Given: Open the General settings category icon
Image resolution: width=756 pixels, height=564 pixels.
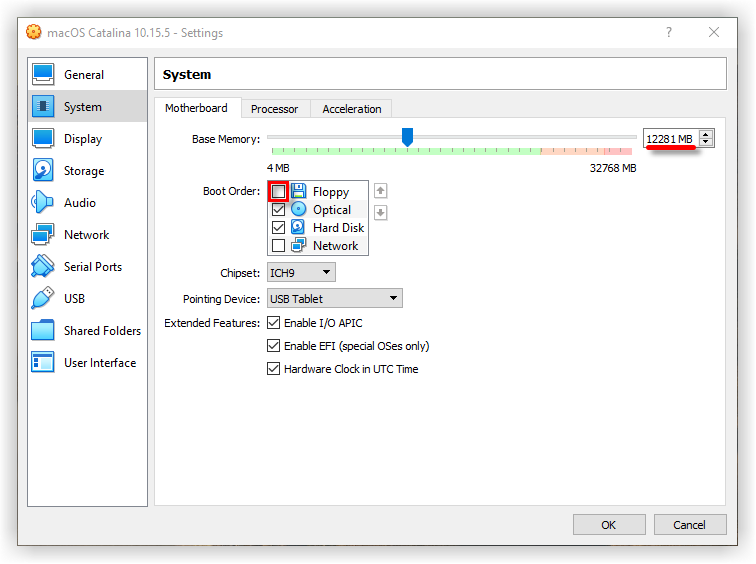Looking at the screenshot, I should (x=43, y=75).
